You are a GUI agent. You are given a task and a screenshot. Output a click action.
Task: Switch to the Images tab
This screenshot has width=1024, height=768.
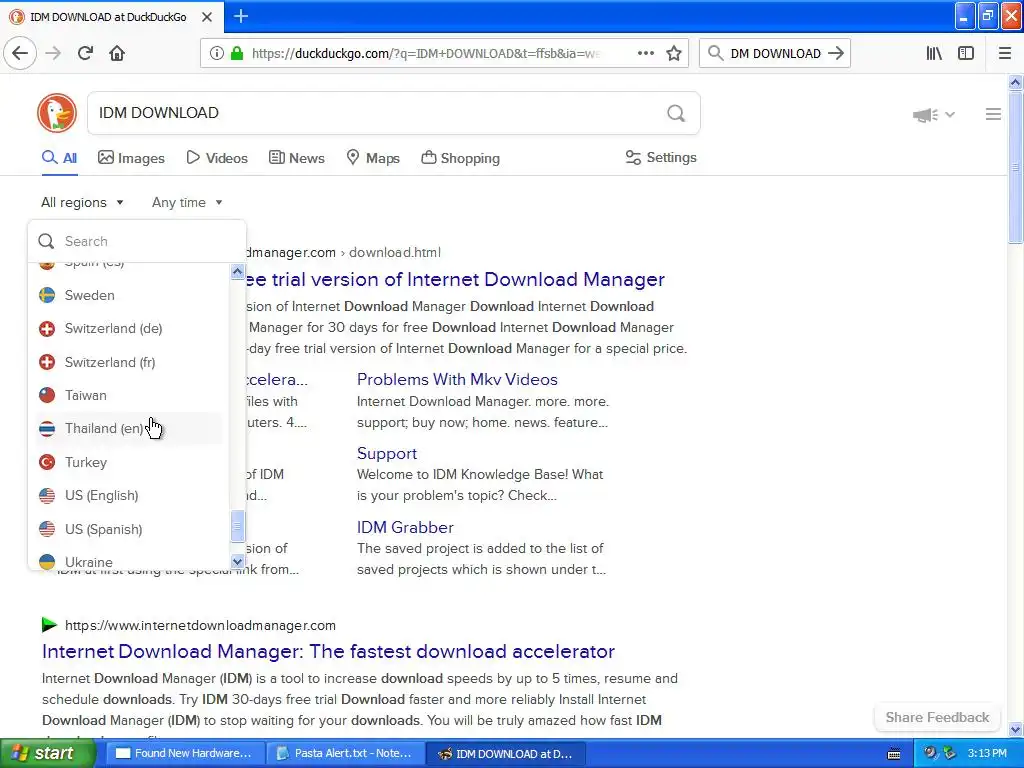(x=131, y=158)
